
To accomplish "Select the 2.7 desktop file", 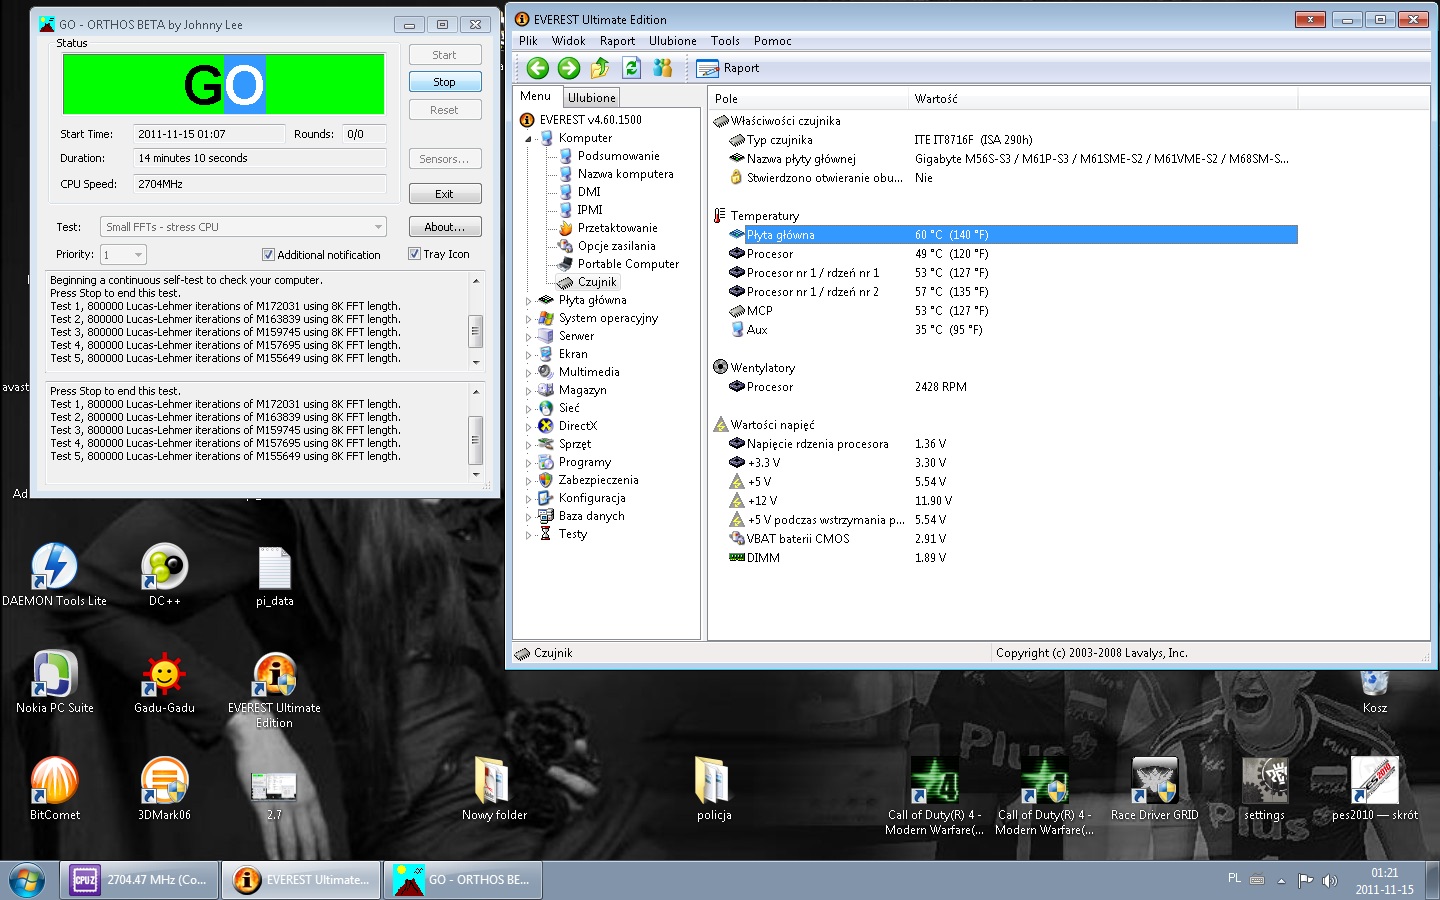I will click(274, 795).
